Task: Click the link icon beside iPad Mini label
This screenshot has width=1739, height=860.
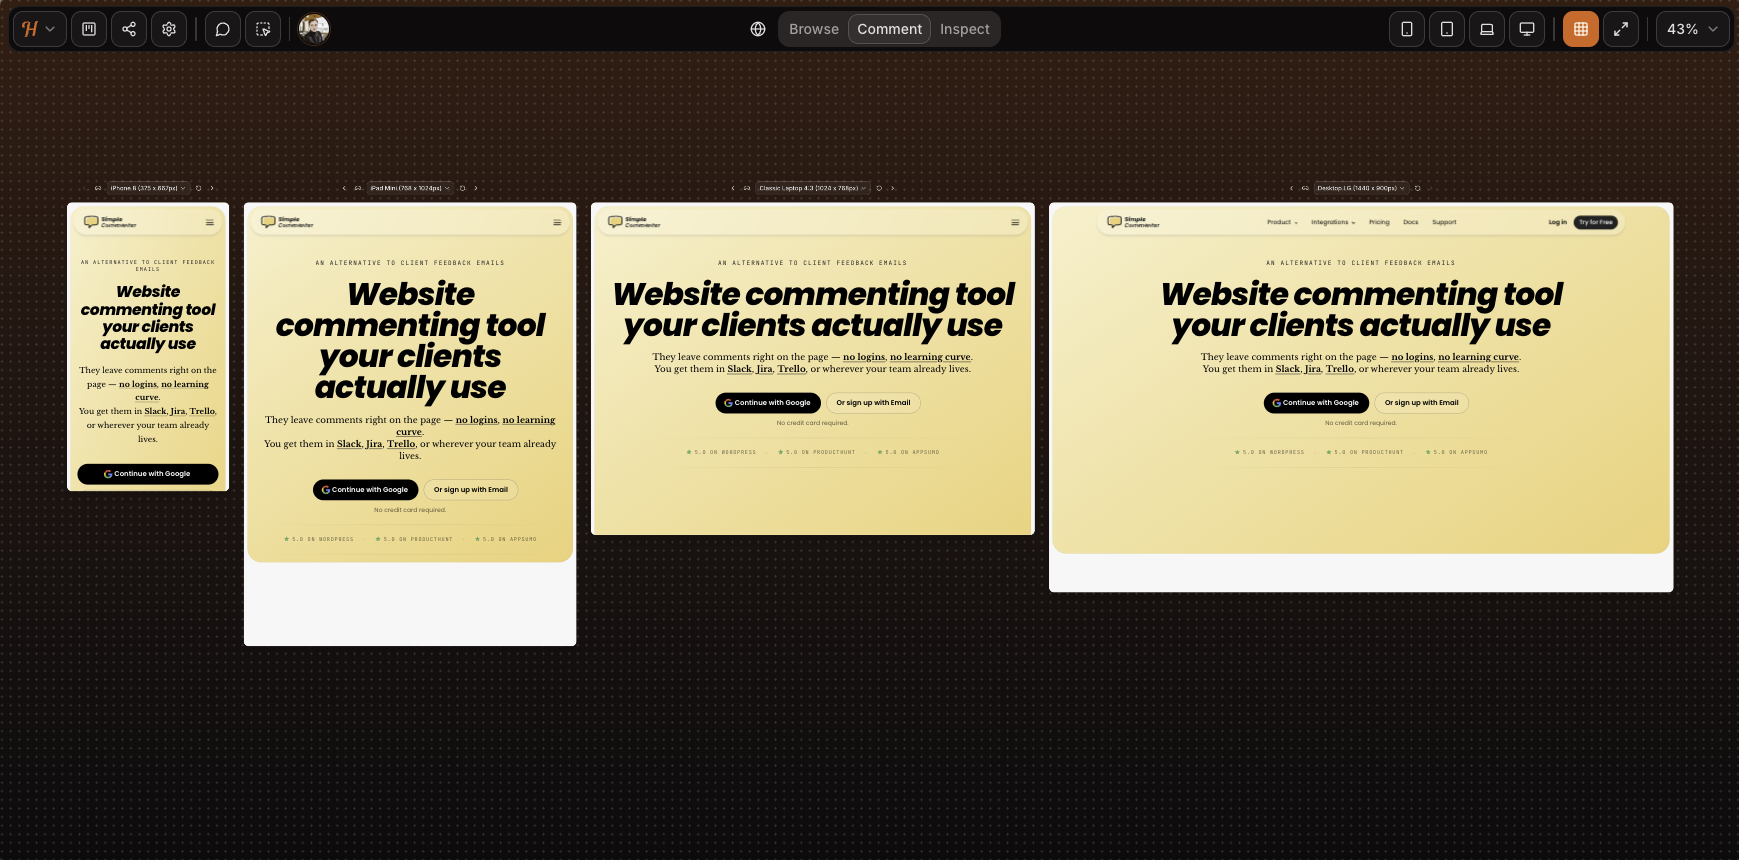Action: 358,188
